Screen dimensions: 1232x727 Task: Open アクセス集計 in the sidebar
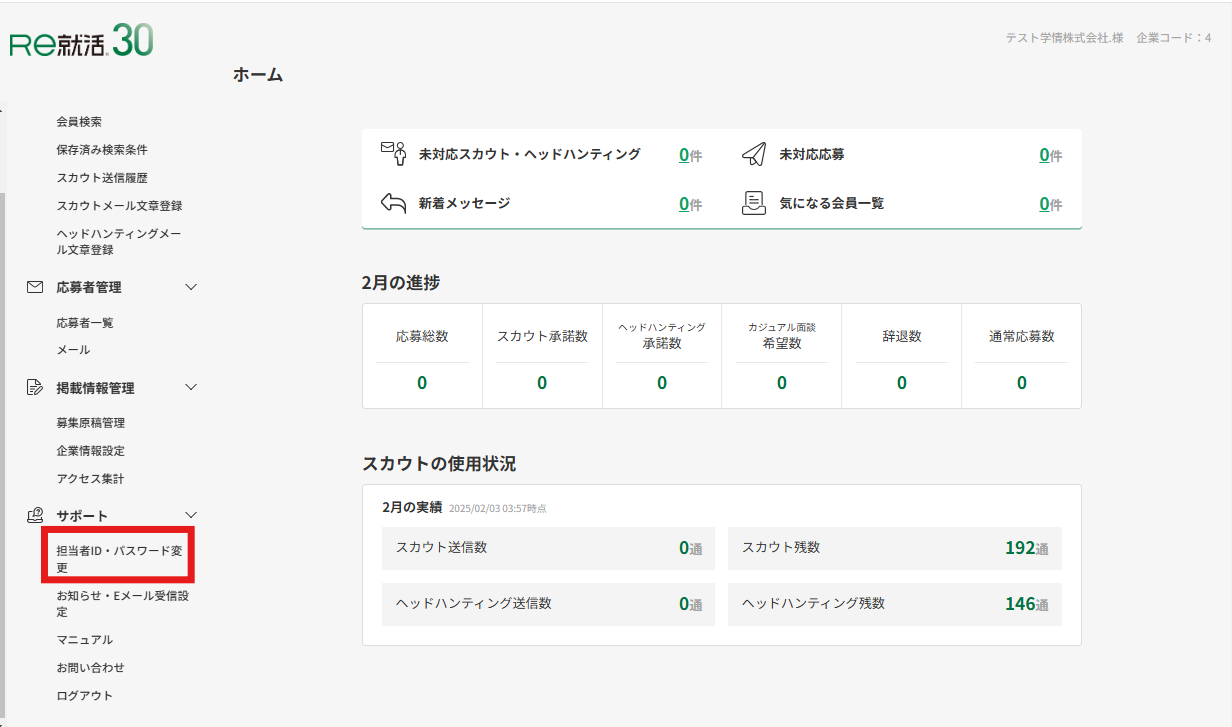coord(91,479)
